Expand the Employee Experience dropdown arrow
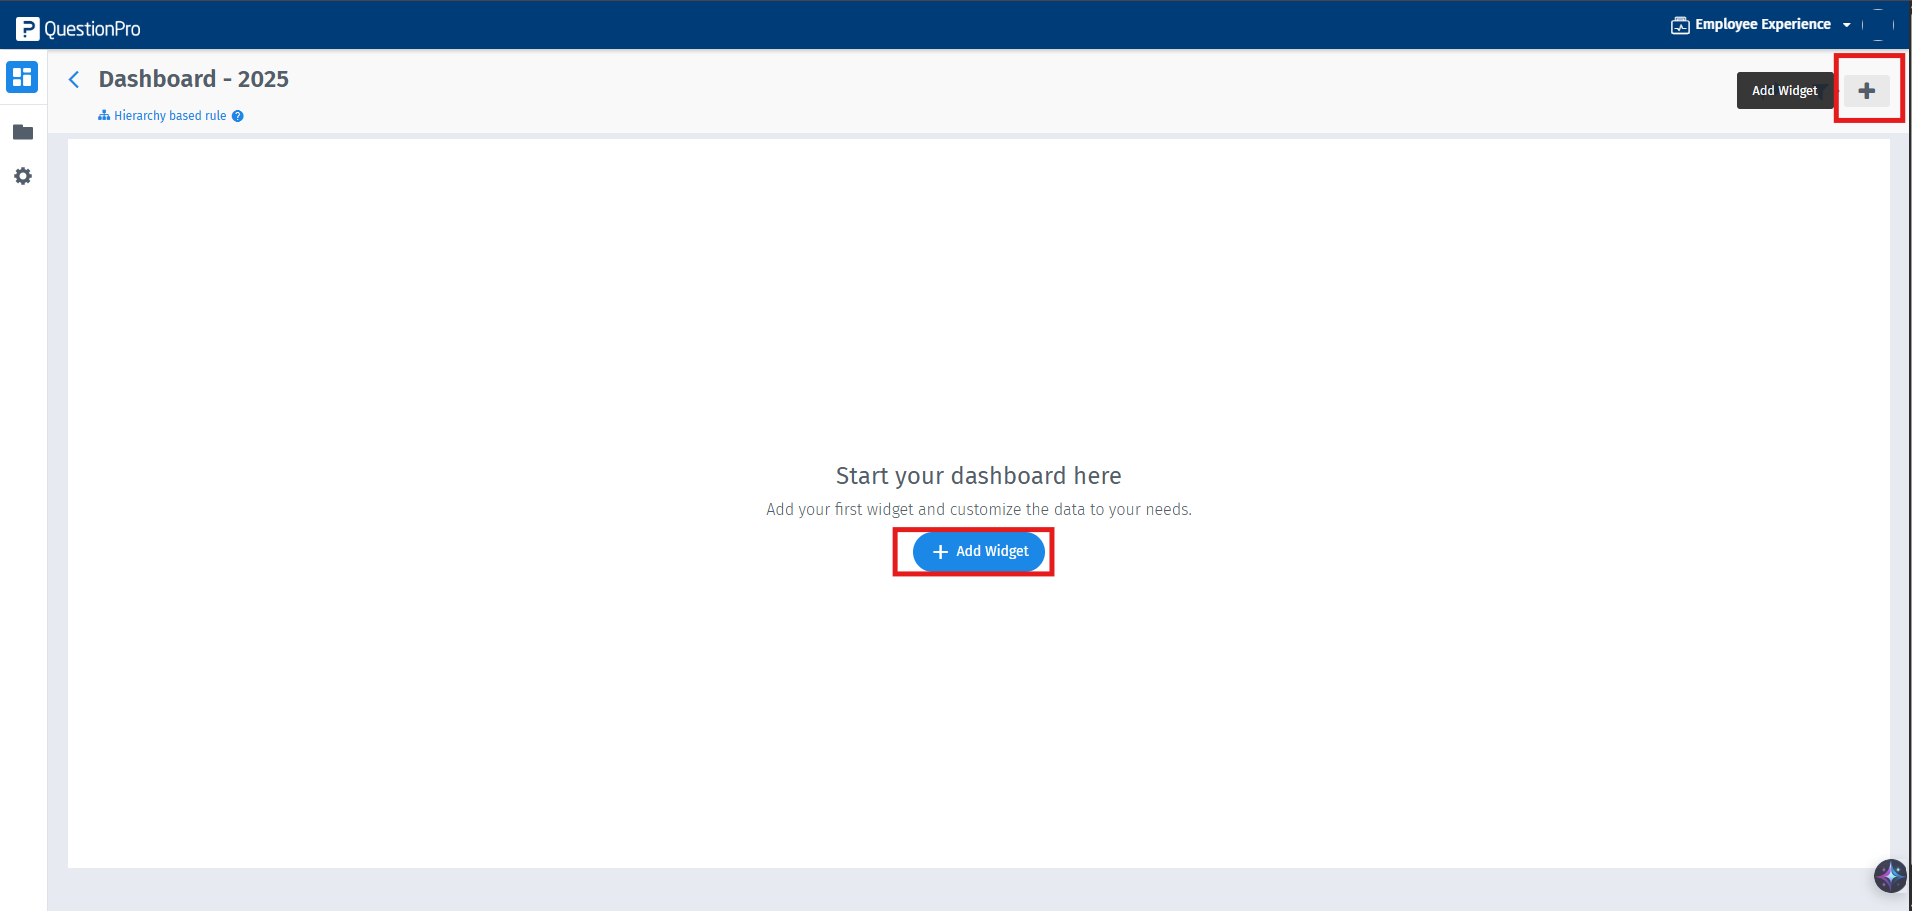1912x911 pixels. tap(1845, 24)
